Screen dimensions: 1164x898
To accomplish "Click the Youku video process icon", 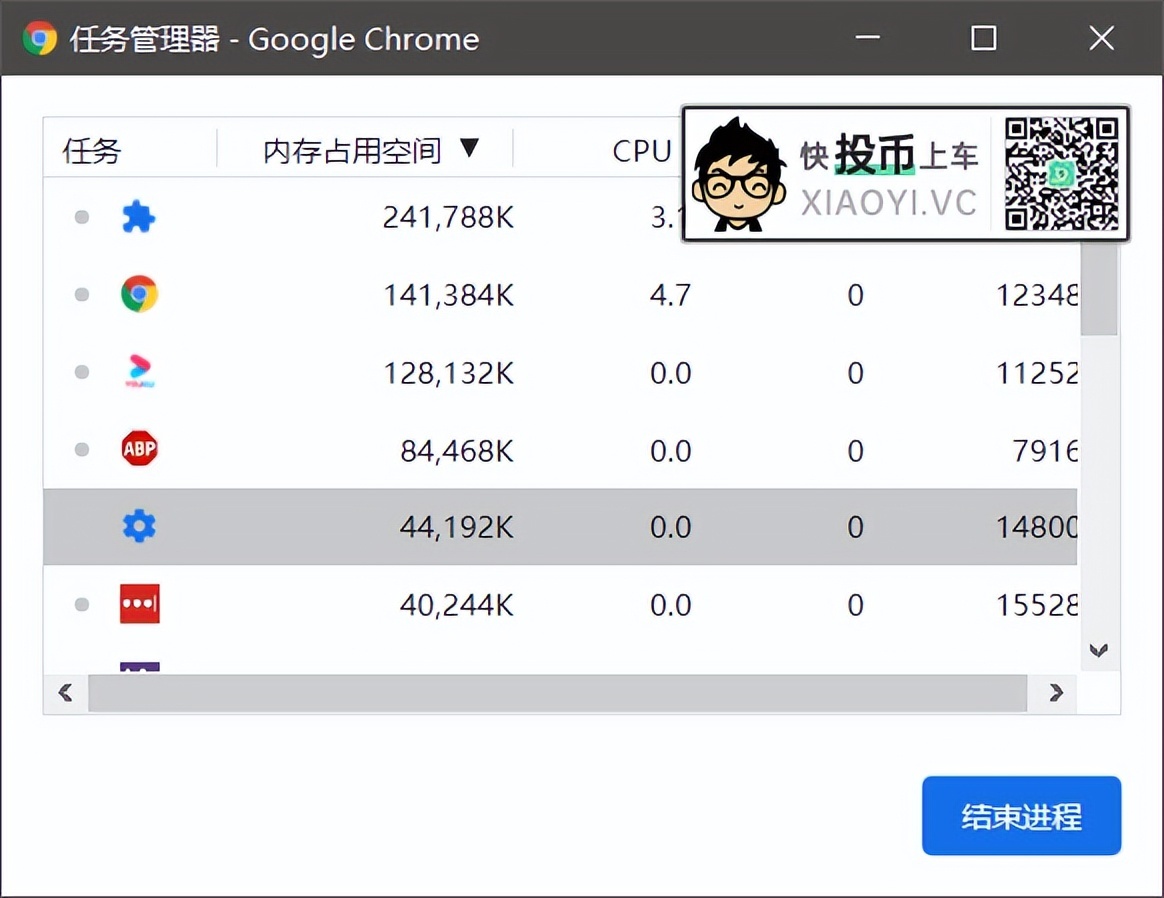I will point(139,371).
